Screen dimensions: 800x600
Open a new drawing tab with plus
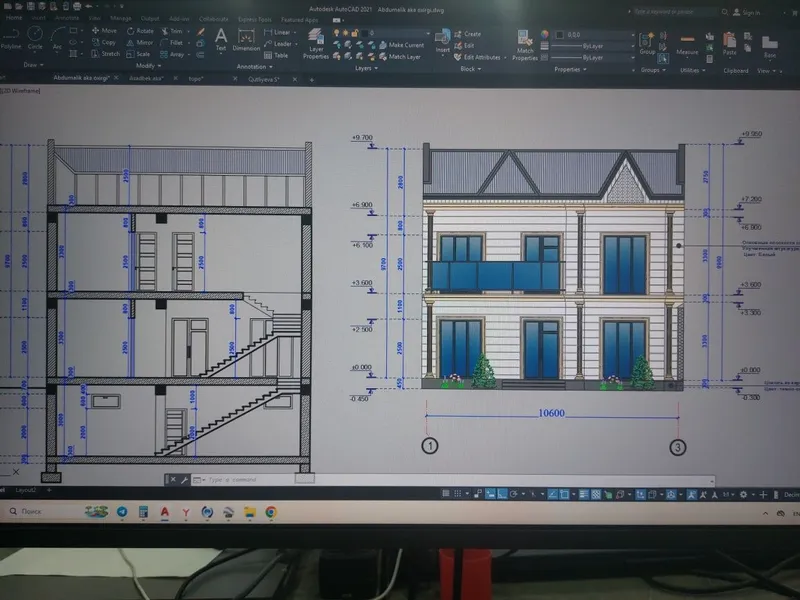[x=312, y=80]
